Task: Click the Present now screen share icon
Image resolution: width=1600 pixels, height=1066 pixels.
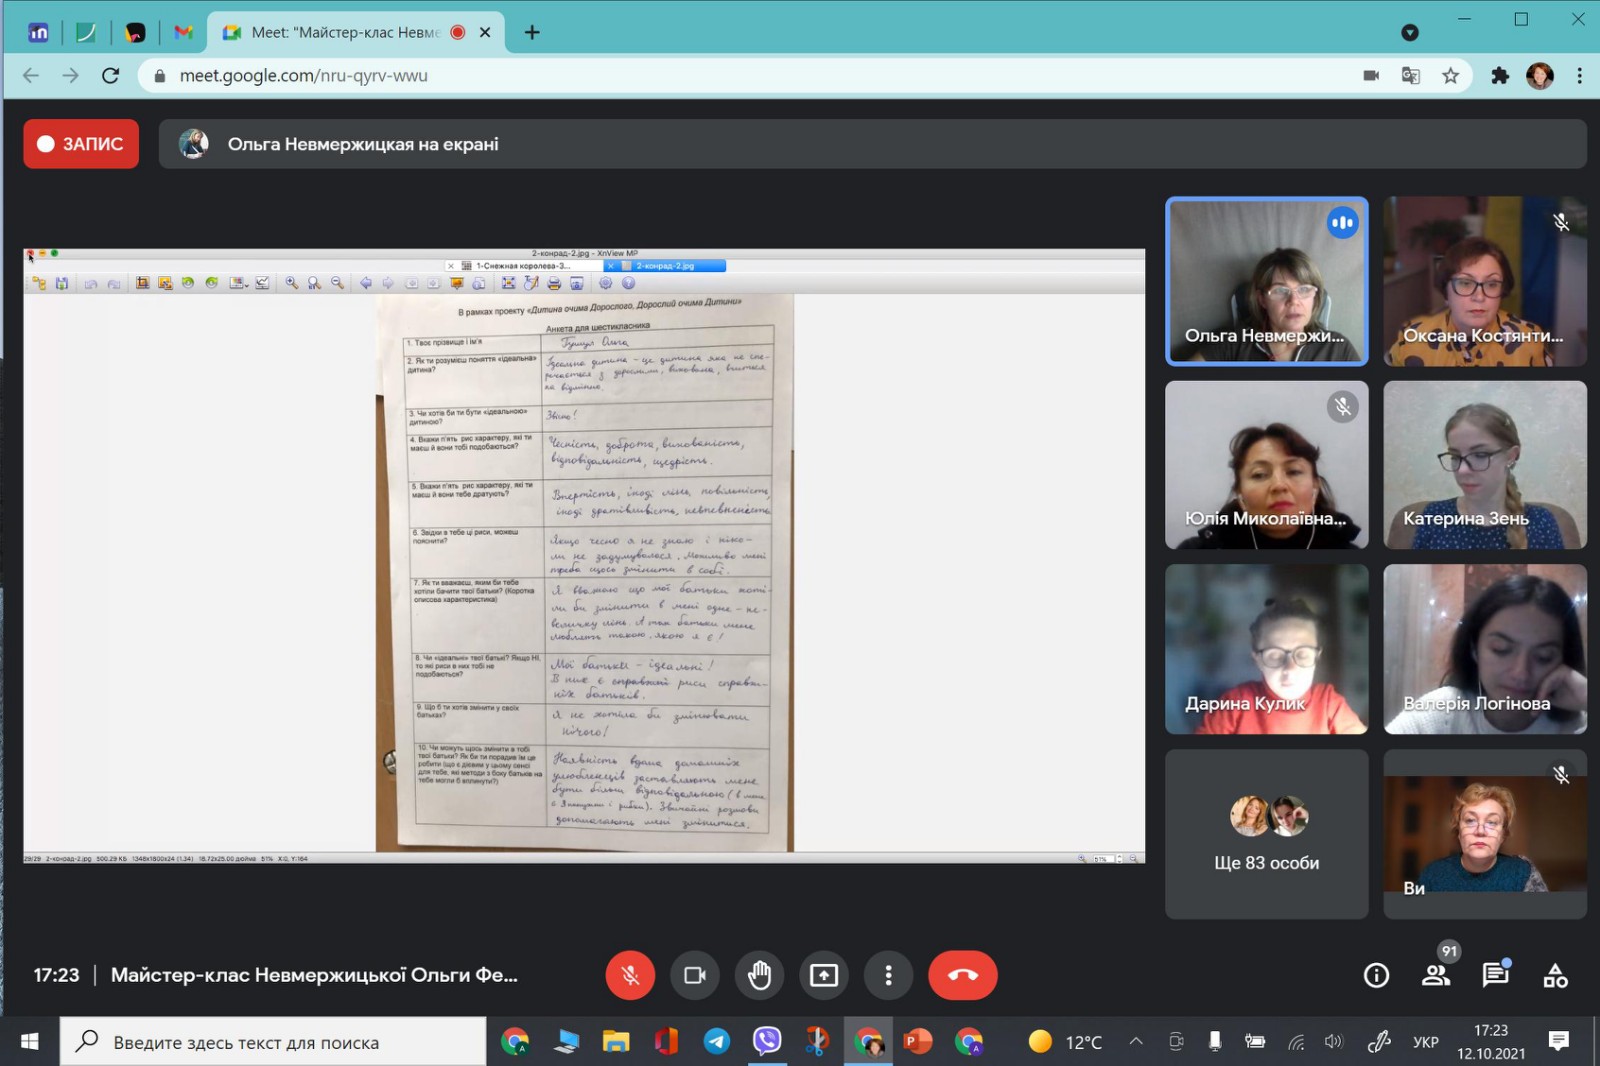Action: coord(824,975)
